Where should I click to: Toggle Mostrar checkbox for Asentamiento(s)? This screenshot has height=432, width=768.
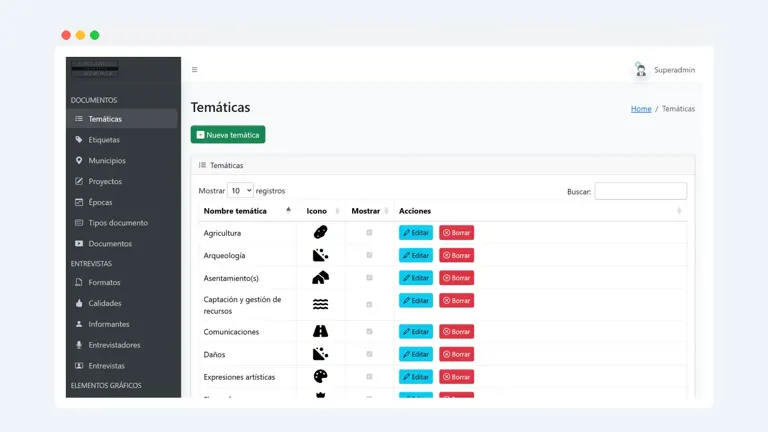[x=369, y=278]
